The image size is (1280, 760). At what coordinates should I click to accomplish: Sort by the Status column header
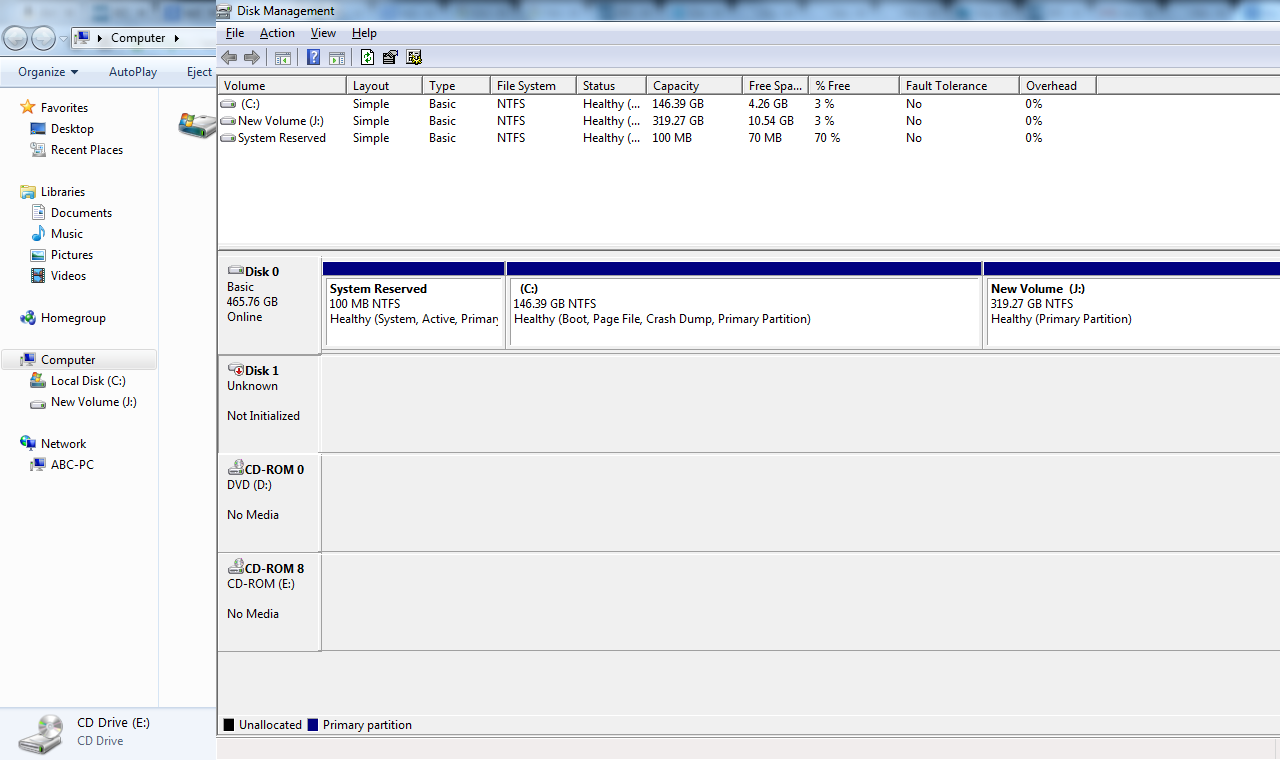pos(611,86)
